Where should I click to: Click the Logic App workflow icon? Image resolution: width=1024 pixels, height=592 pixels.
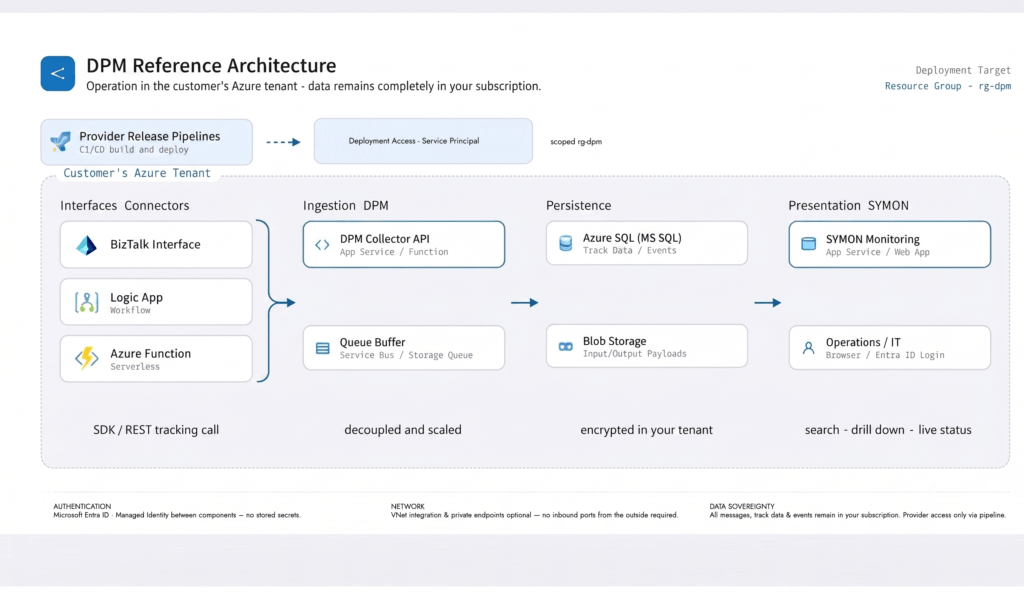[86, 302]
